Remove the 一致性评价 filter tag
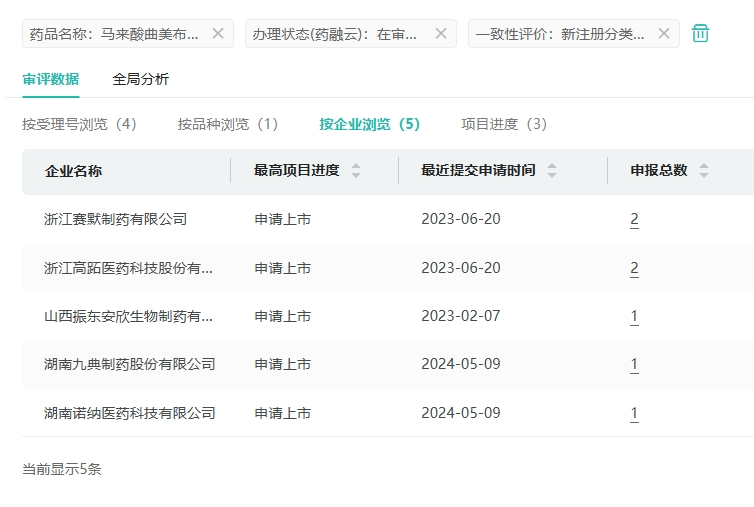754x507 pixels. 664,33
